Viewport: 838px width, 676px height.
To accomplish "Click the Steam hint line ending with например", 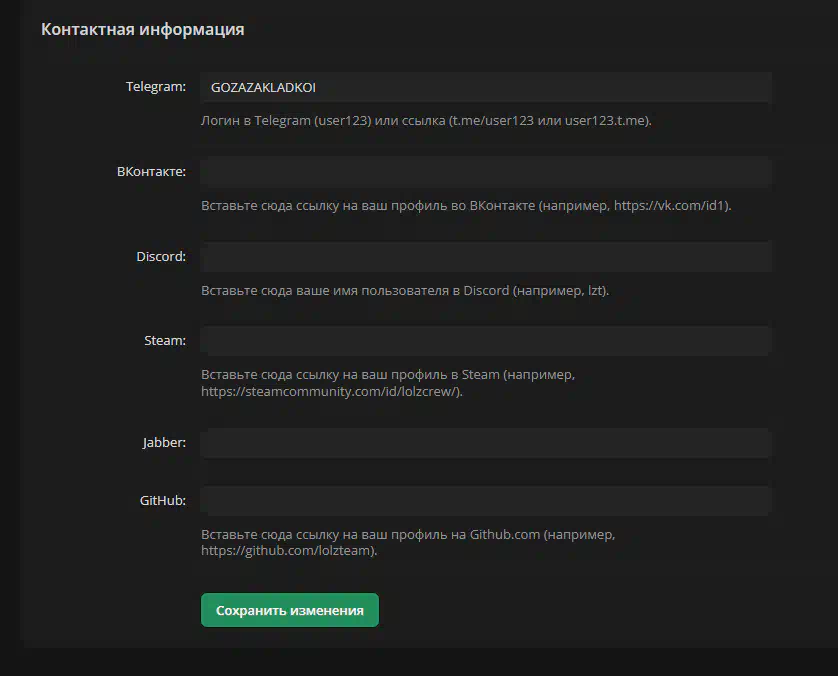I will click(x=387, y=375).
